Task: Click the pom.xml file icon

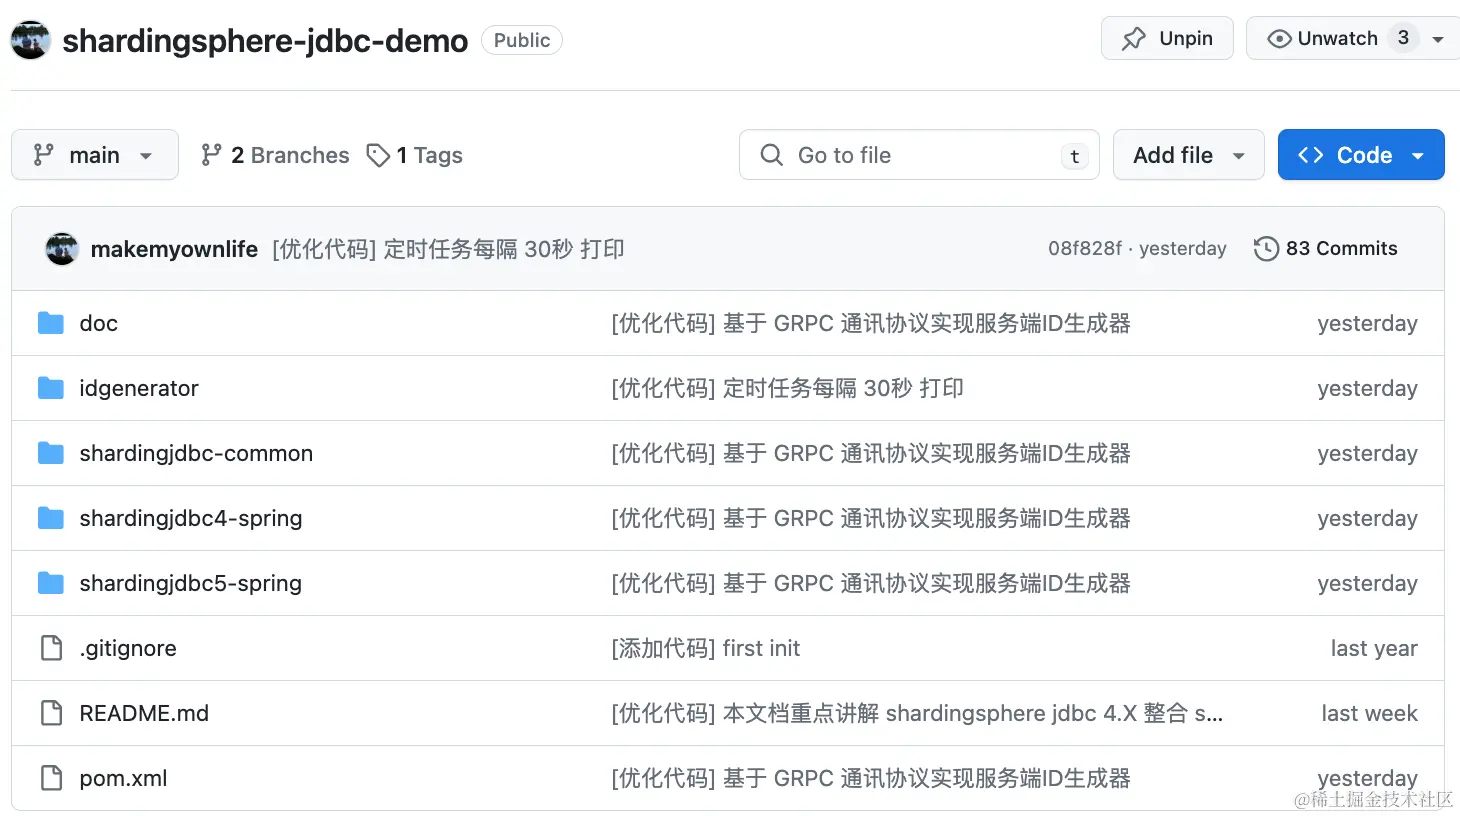Action: pyautogui.click(x=51, y=778)
